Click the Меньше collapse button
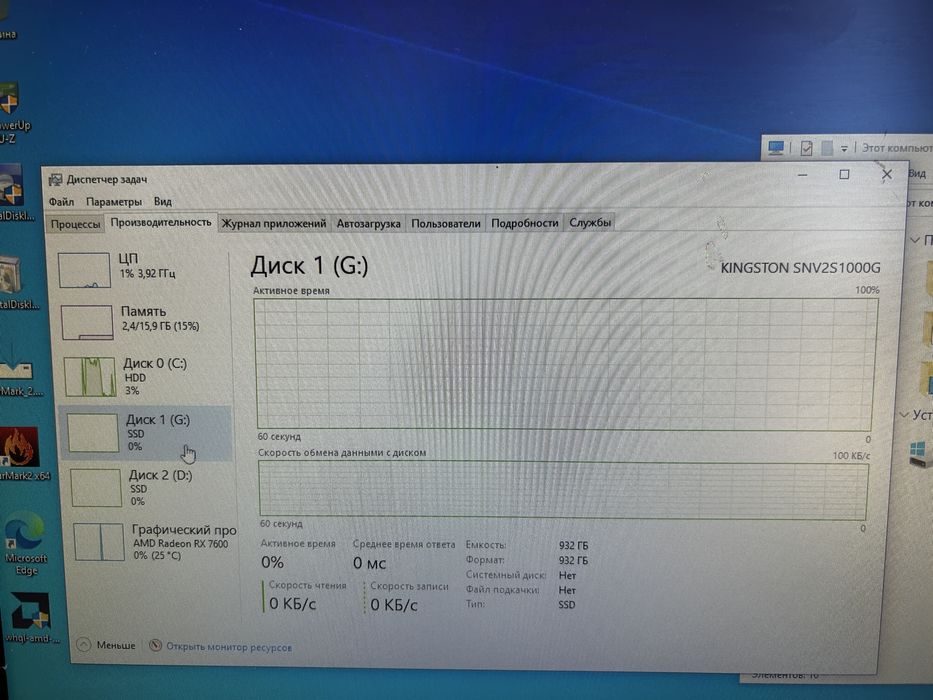The image size is (933, 700). pyautogui.click(x=107, y=645)
